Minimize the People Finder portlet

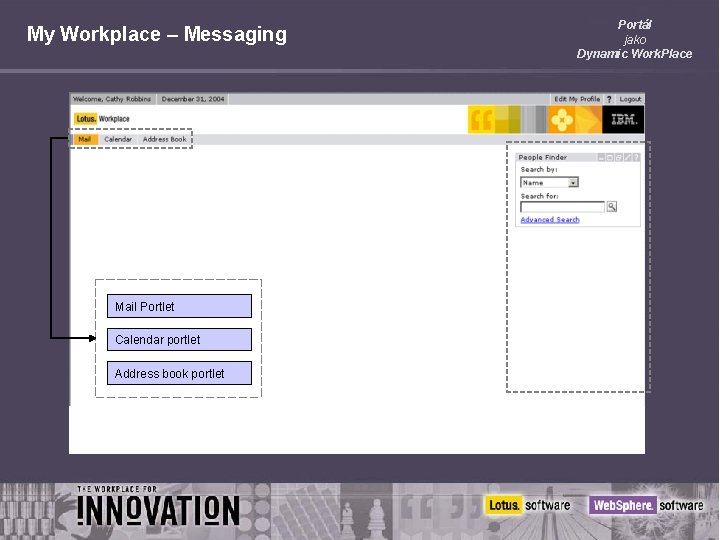[601, 157]
